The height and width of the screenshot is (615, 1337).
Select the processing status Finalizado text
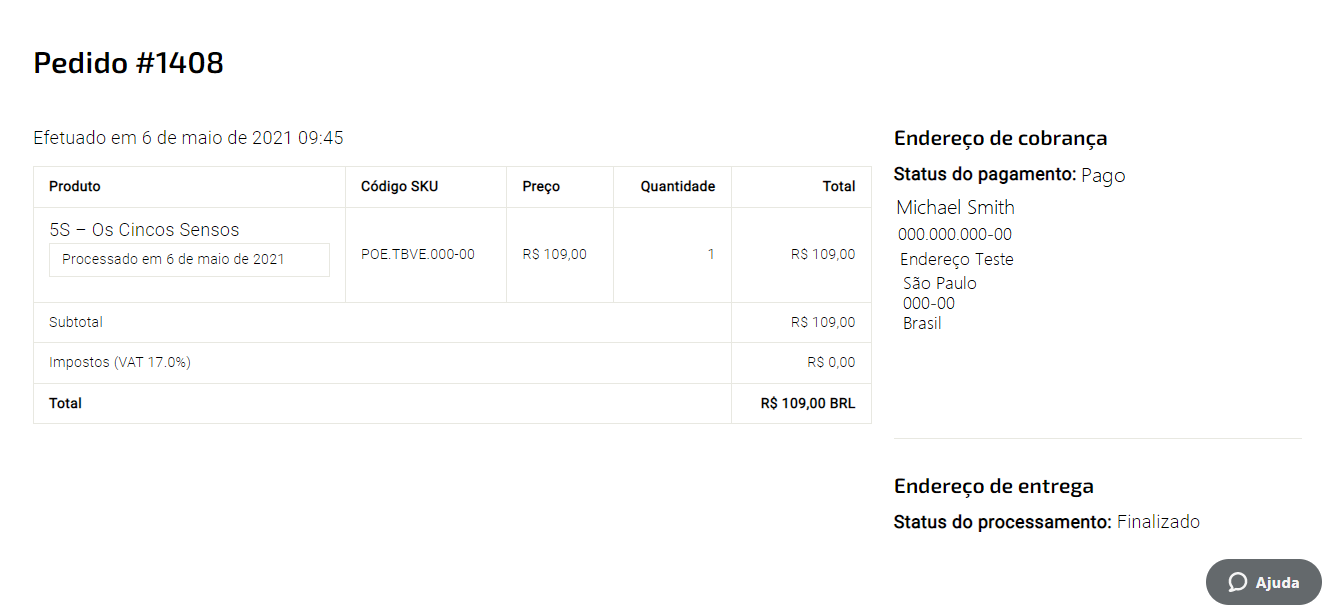tap(1158, 522)
